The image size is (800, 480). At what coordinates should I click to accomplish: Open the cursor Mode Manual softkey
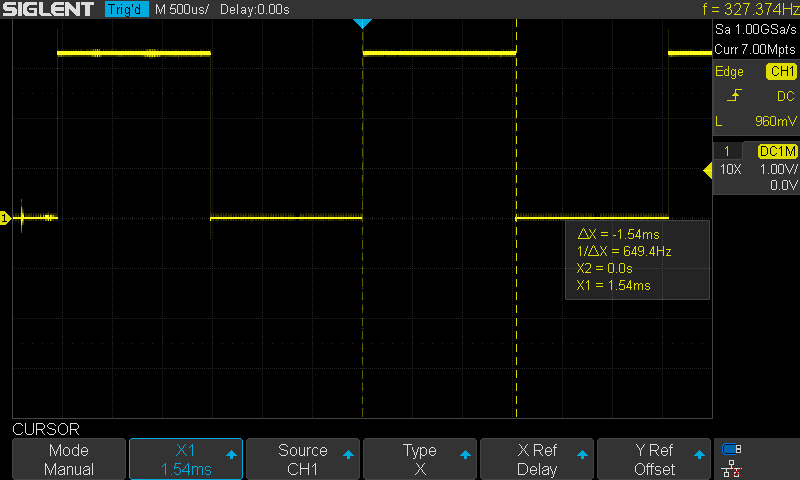coord(69,459)
